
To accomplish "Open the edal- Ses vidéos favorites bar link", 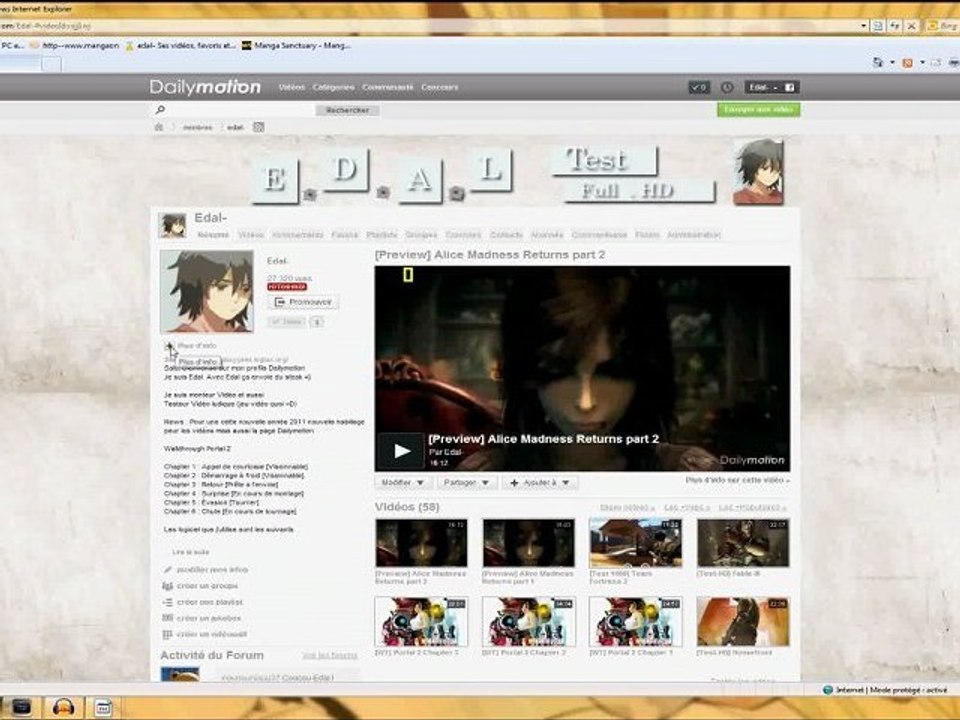I will 180,46.
